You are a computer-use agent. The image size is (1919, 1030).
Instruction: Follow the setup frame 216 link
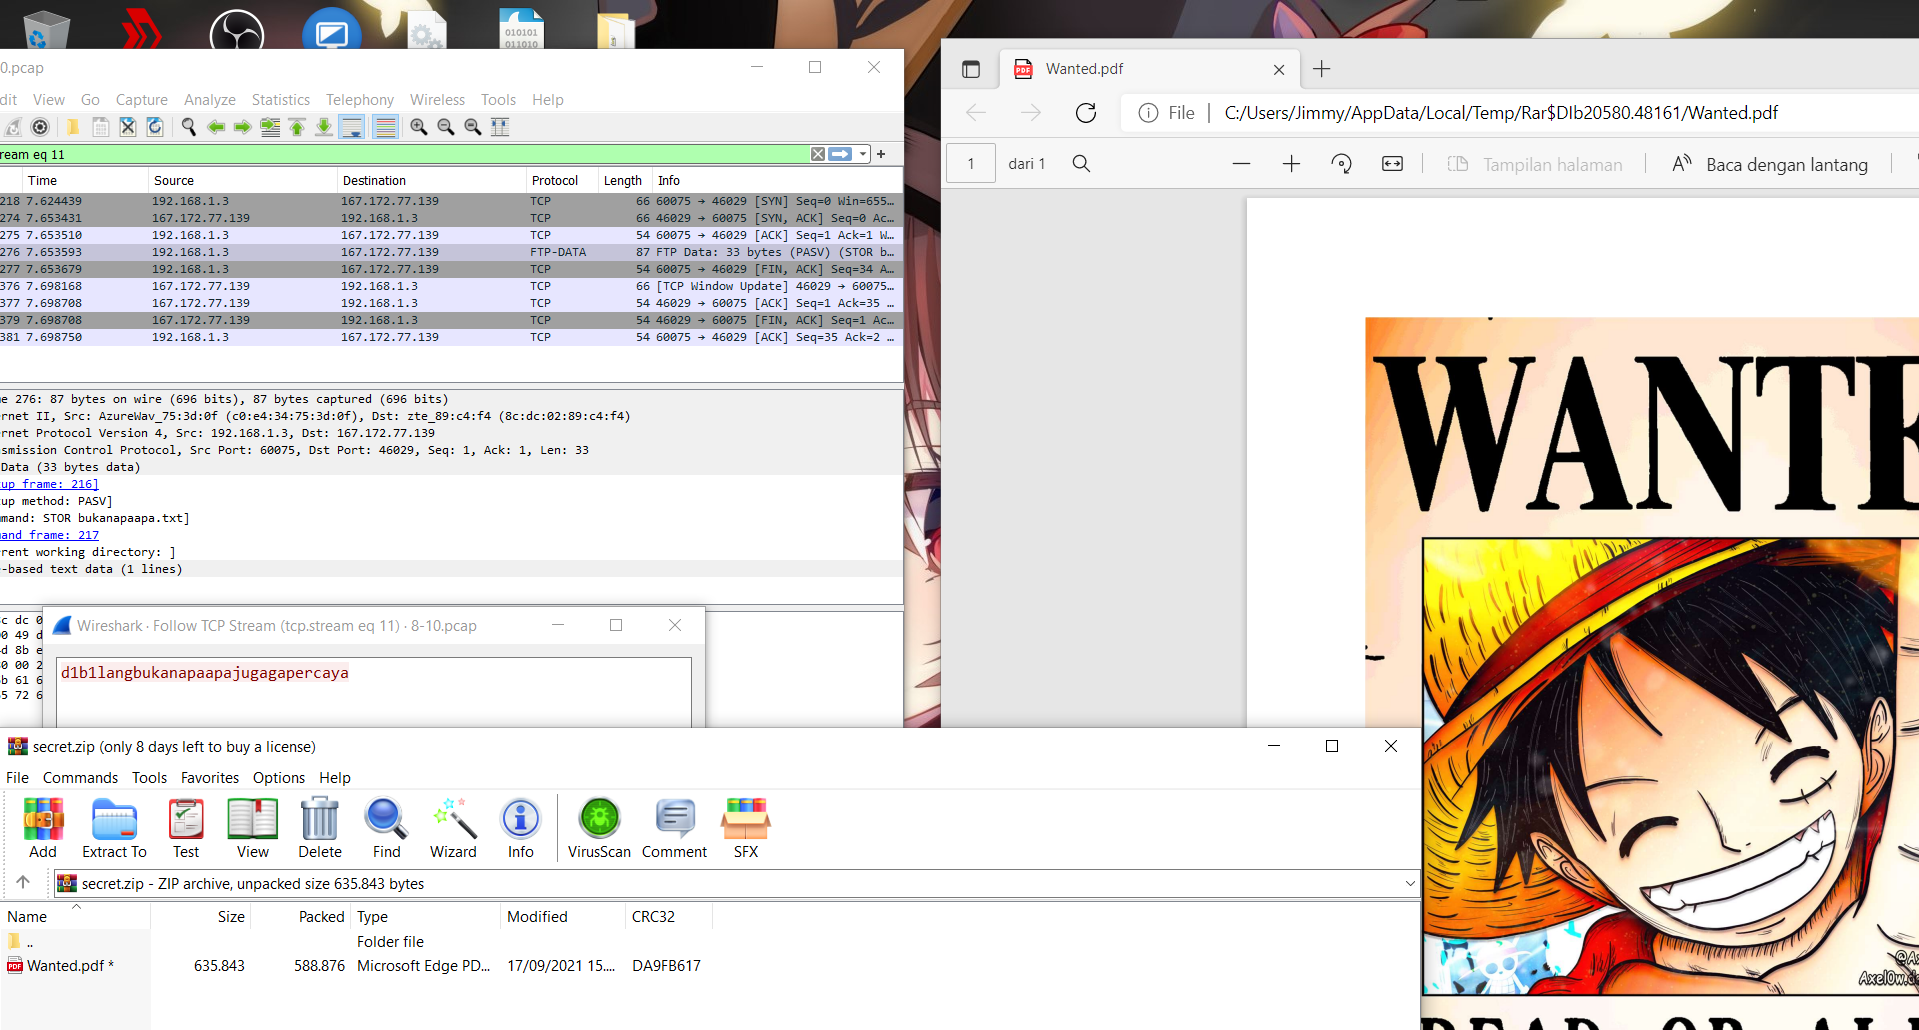click(x=49, y=484)
